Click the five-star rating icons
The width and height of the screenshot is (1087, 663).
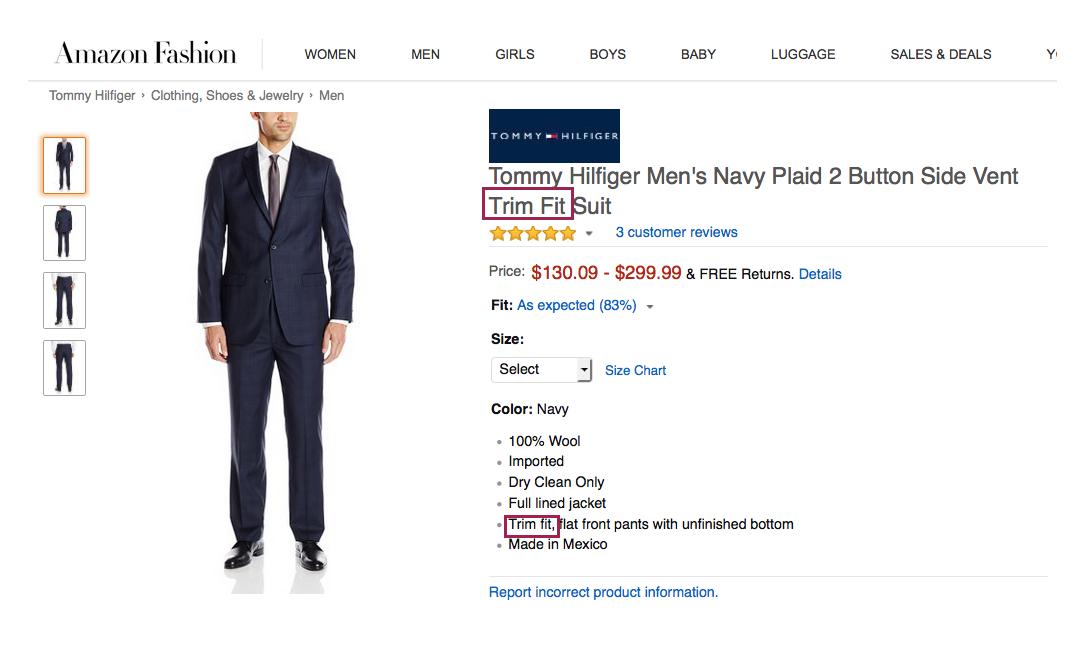tap(532, 233)
